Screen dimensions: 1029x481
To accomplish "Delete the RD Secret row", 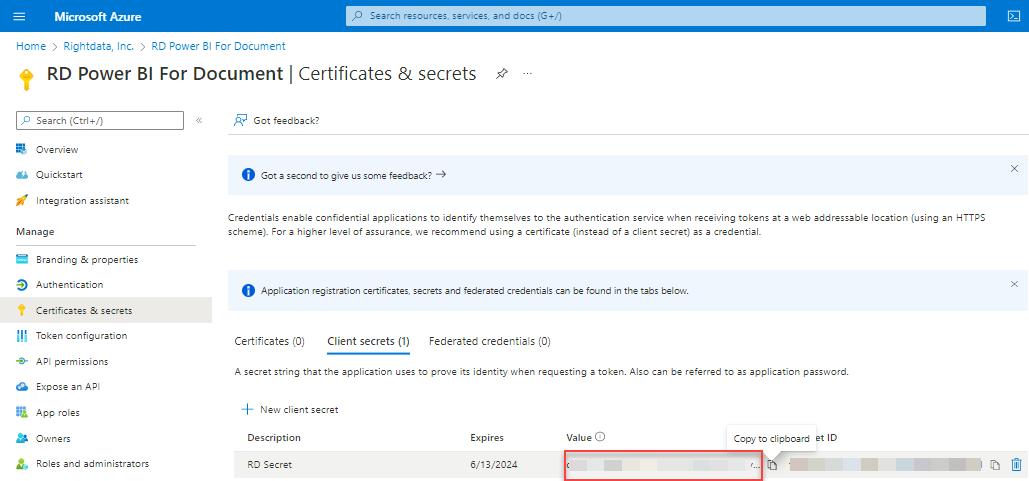I will [x=1017, y=465].
